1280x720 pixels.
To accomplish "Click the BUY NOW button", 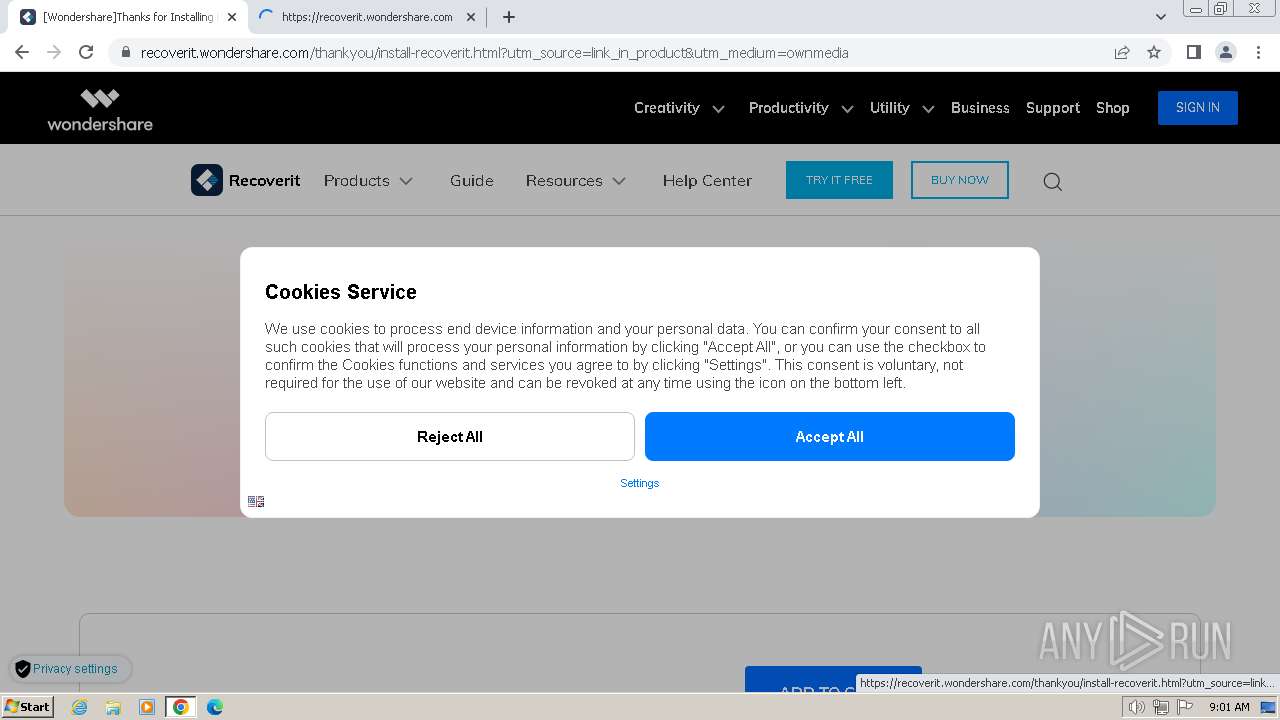I will tap(960, 180).
